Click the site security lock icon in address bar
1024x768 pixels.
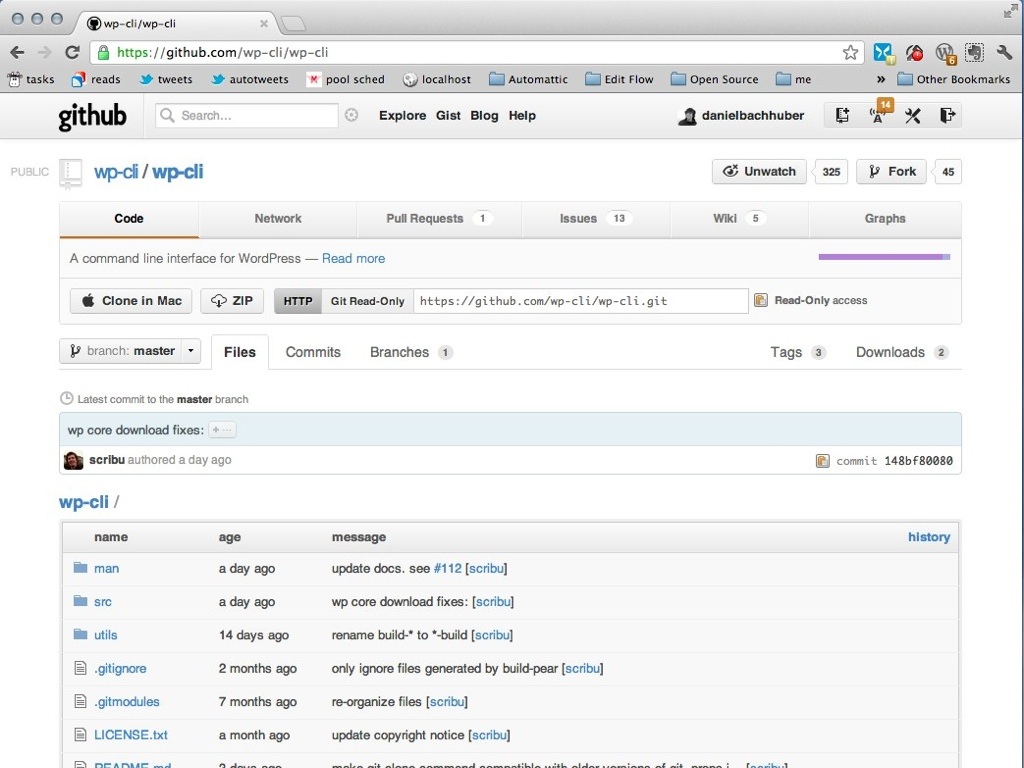103,52
